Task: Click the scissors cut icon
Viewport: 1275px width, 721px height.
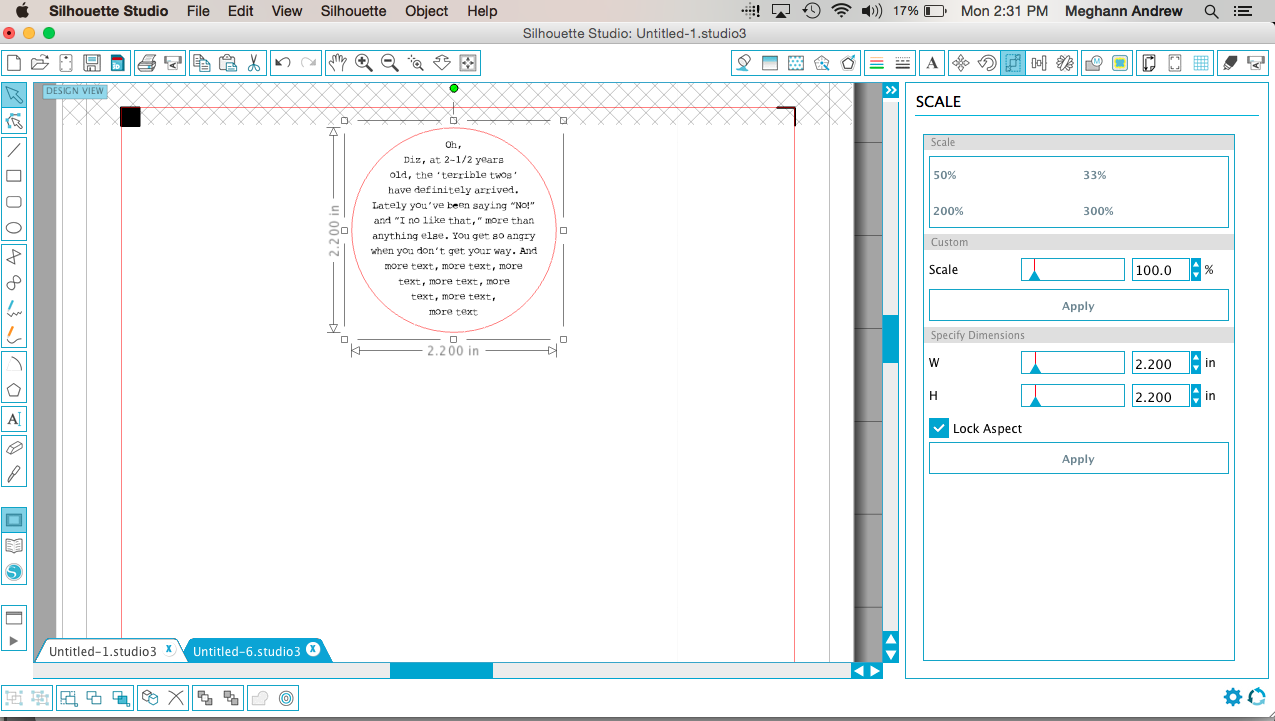Action: point(254,63)
